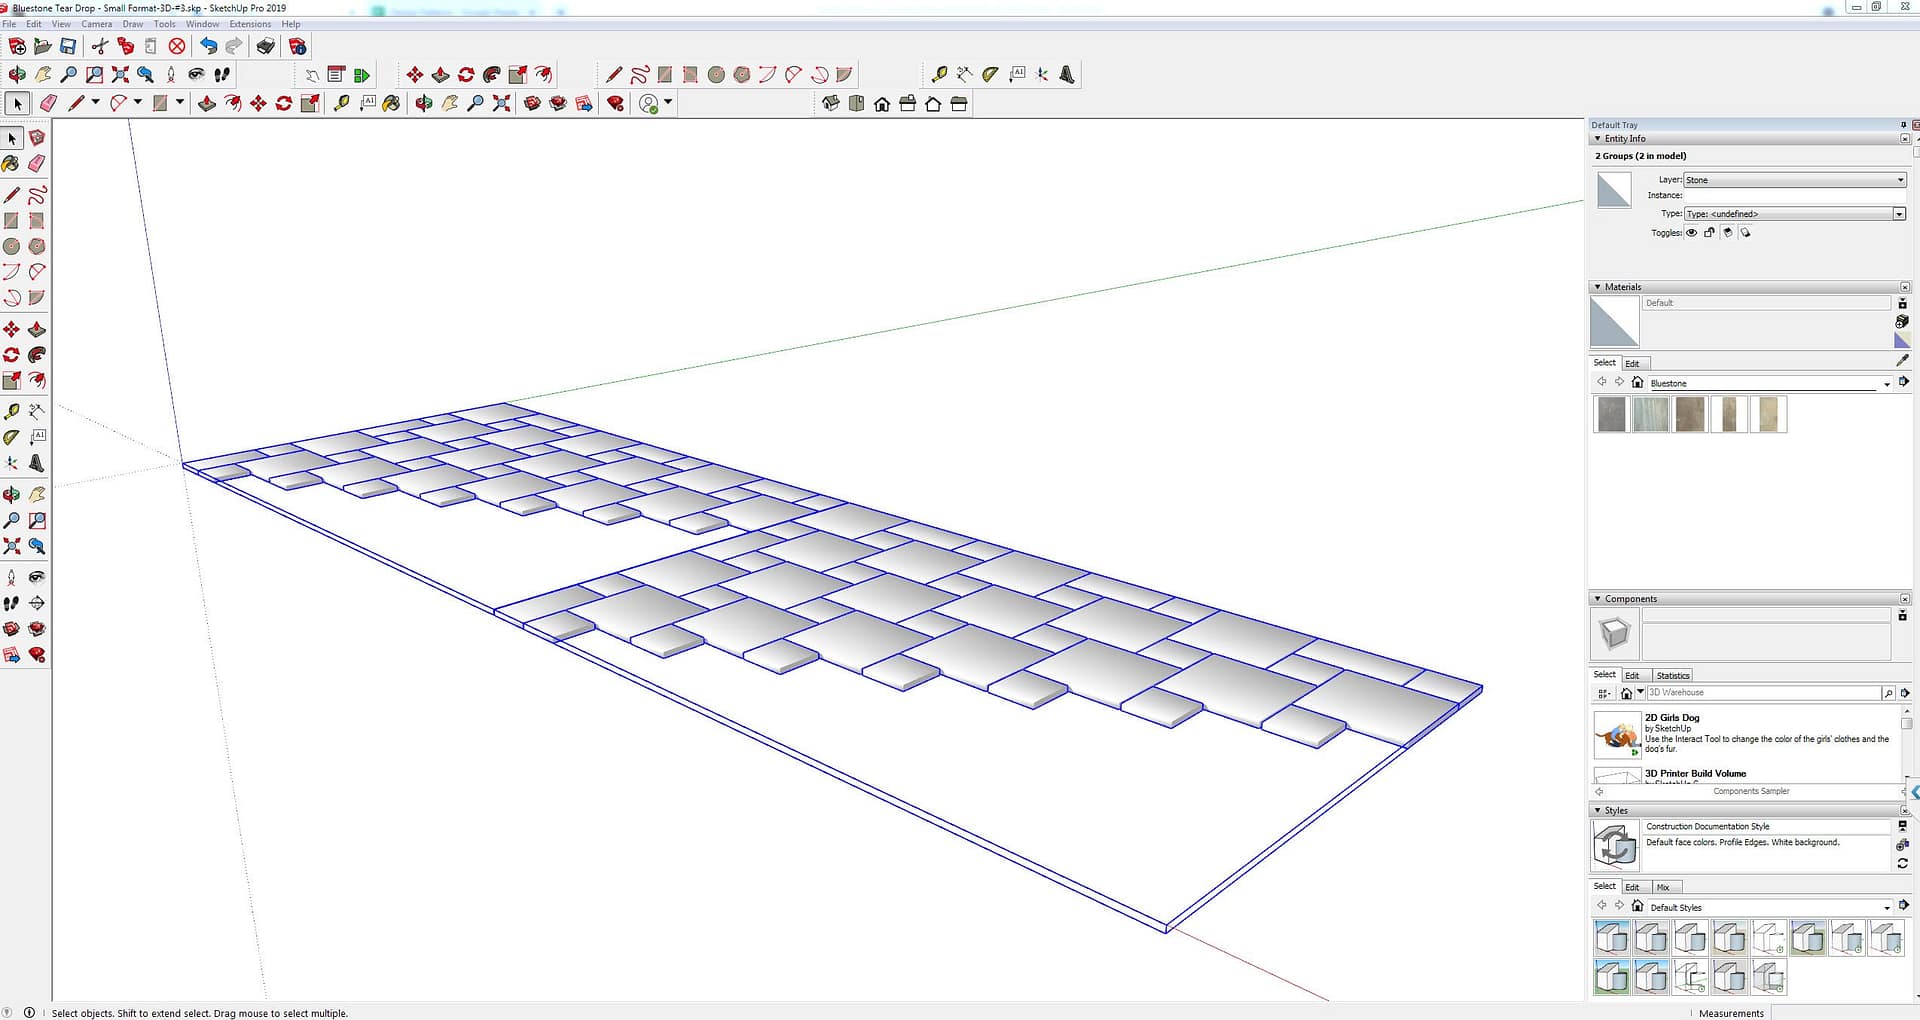Image resolution: width=1920 pixels, height=1020 pixels.
Task: Click the Print icon in top toolbar
Action: click(265, 46)
